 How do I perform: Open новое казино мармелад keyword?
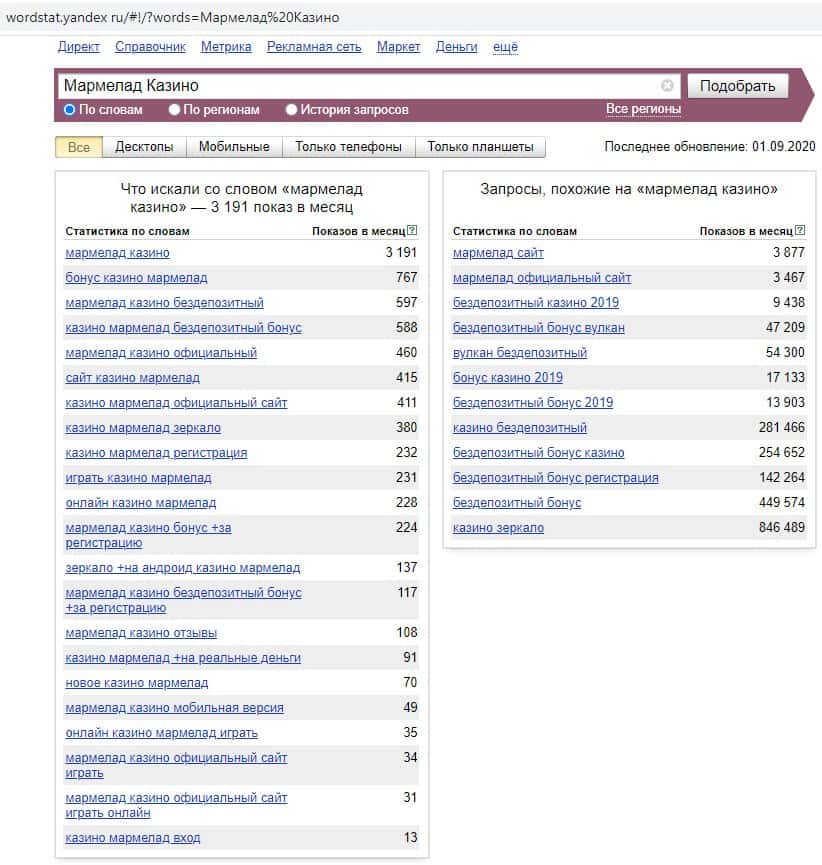coord(137,683)
